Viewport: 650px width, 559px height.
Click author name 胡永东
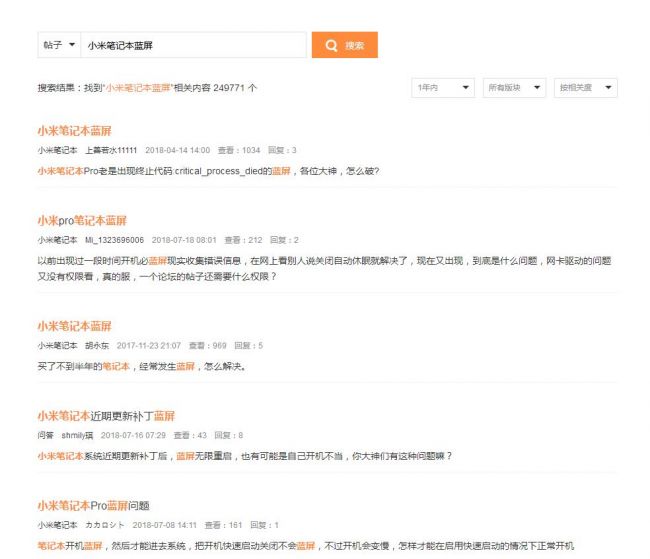(97, 345)
